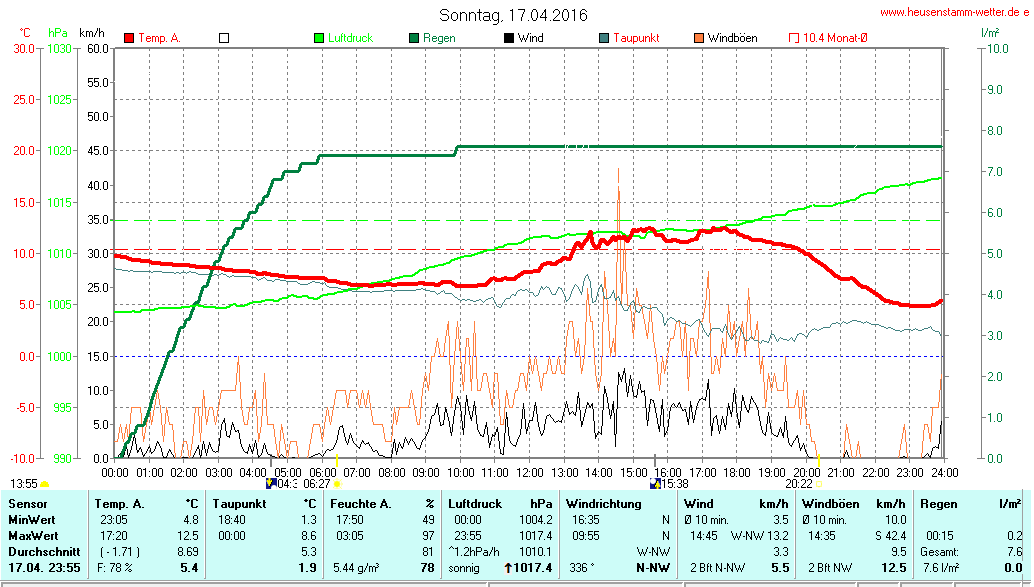Viewport: 1034px width, 587px height.
Task: Click the upward pressure trend arrow by 1017.4
Action: click(508, 568)
